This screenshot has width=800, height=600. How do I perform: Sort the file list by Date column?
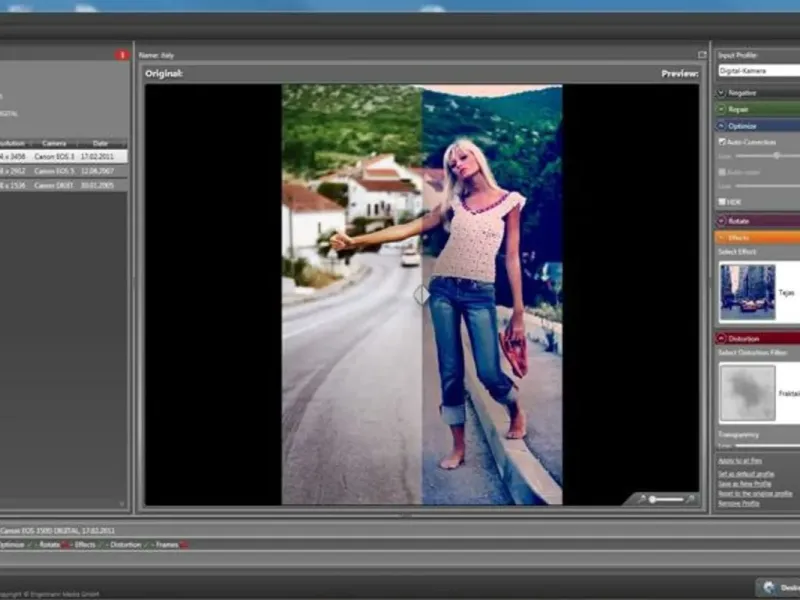coord(101,143)
